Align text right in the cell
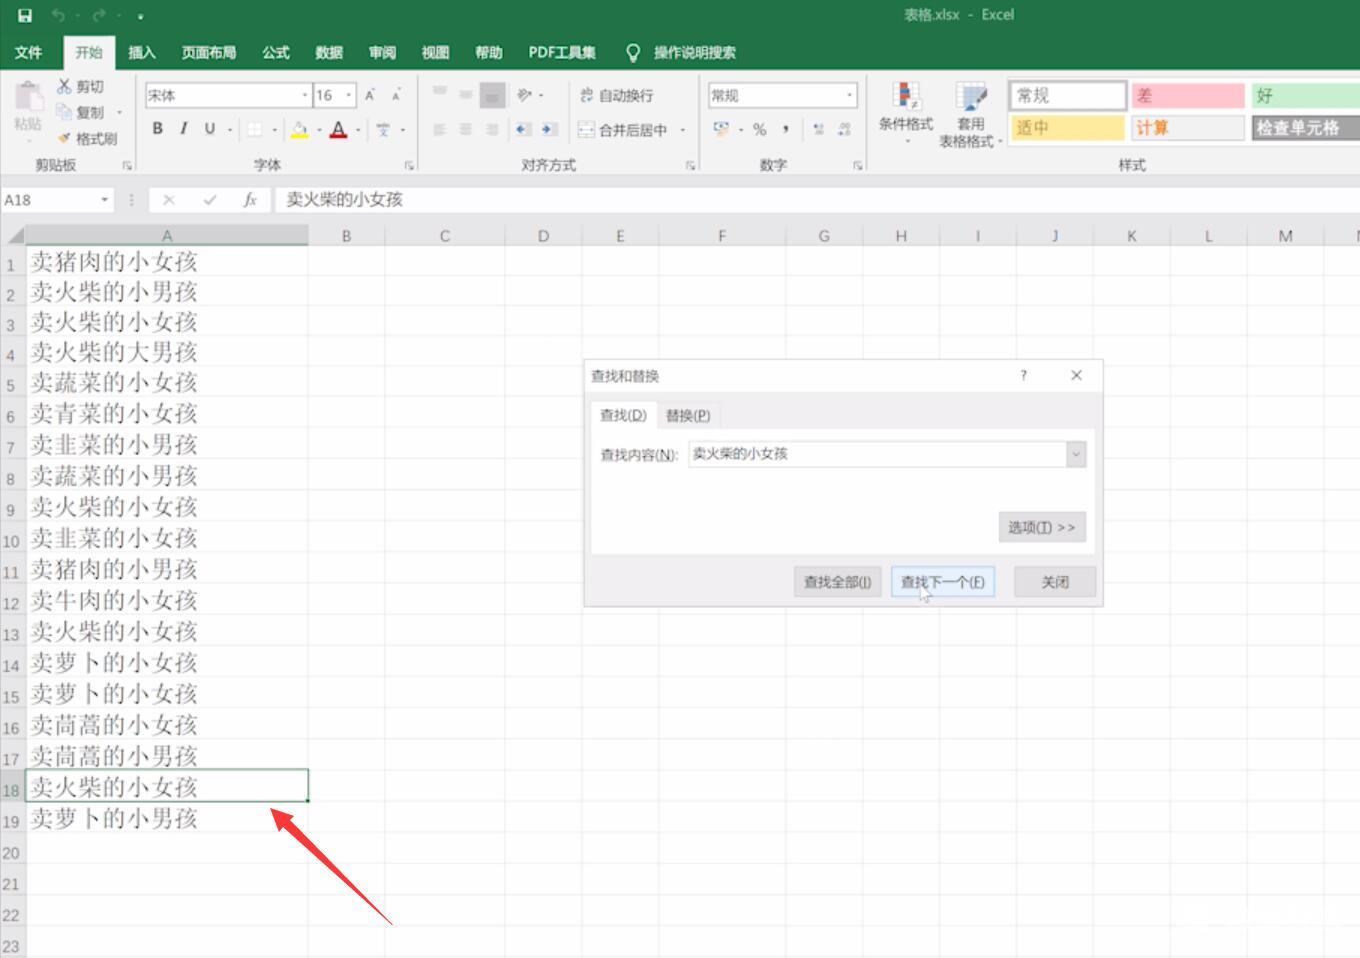The image size is (1360, 958). (491, 129)
